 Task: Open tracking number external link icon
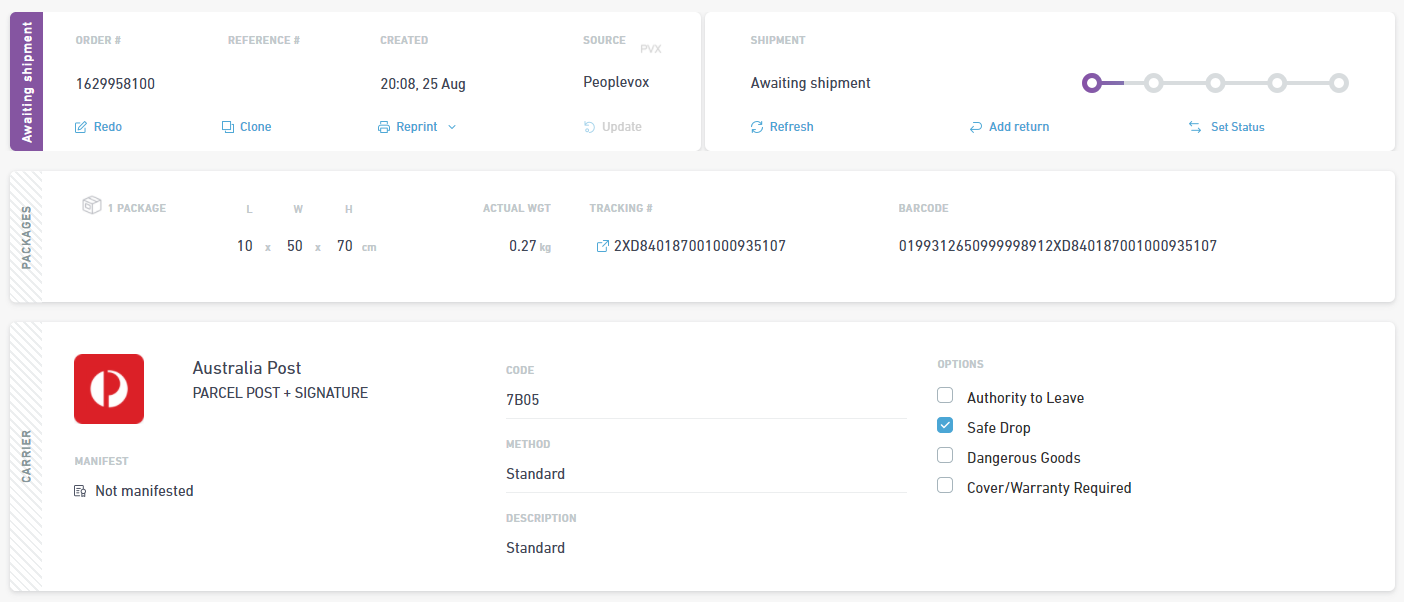[602, 246]
